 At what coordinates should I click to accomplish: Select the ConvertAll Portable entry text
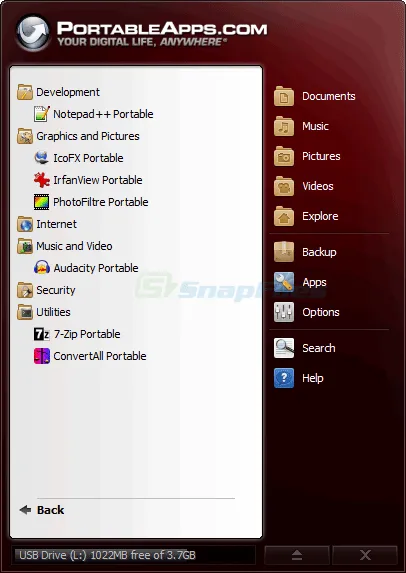click(x=100, y=356)
